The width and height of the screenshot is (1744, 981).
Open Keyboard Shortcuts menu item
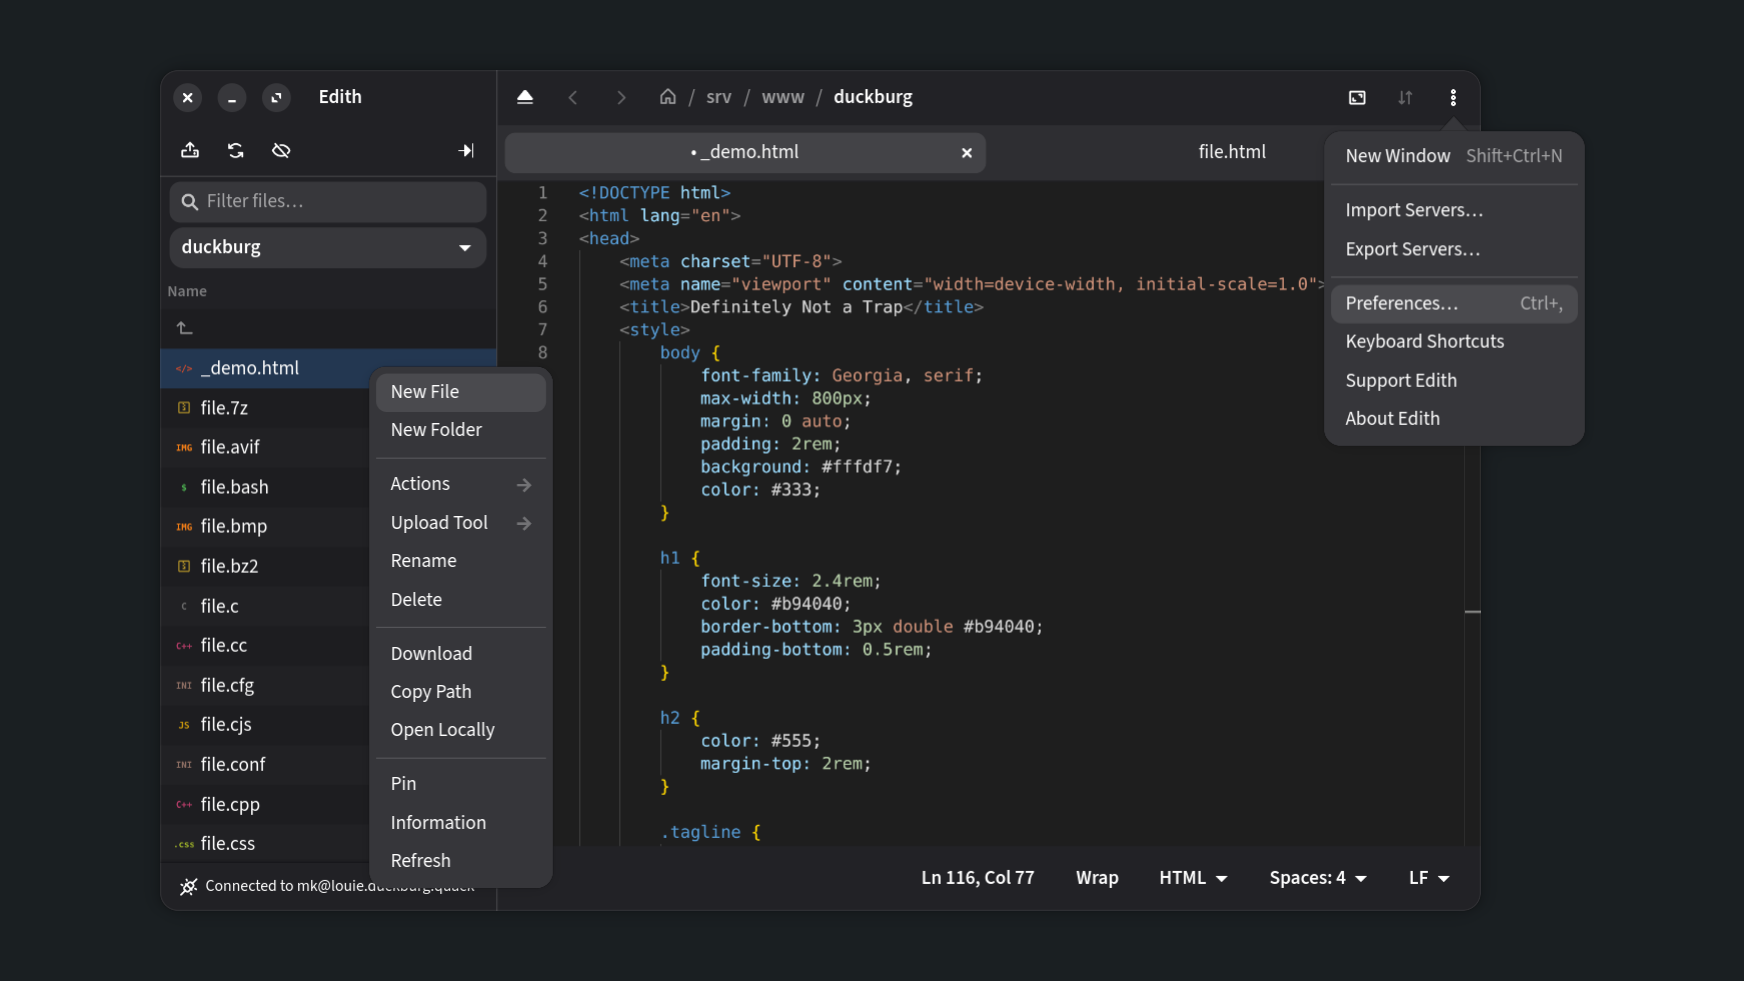pyautogui.click(x=1454, y=342)
